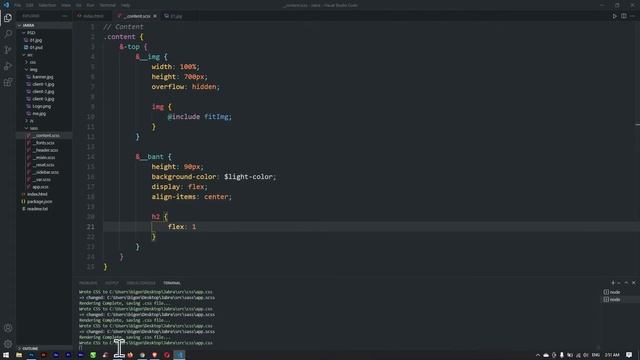Close the terminal panel with the X icon
Screen dimensions: 640x360
pyautogui.click(x=633, y=282)
